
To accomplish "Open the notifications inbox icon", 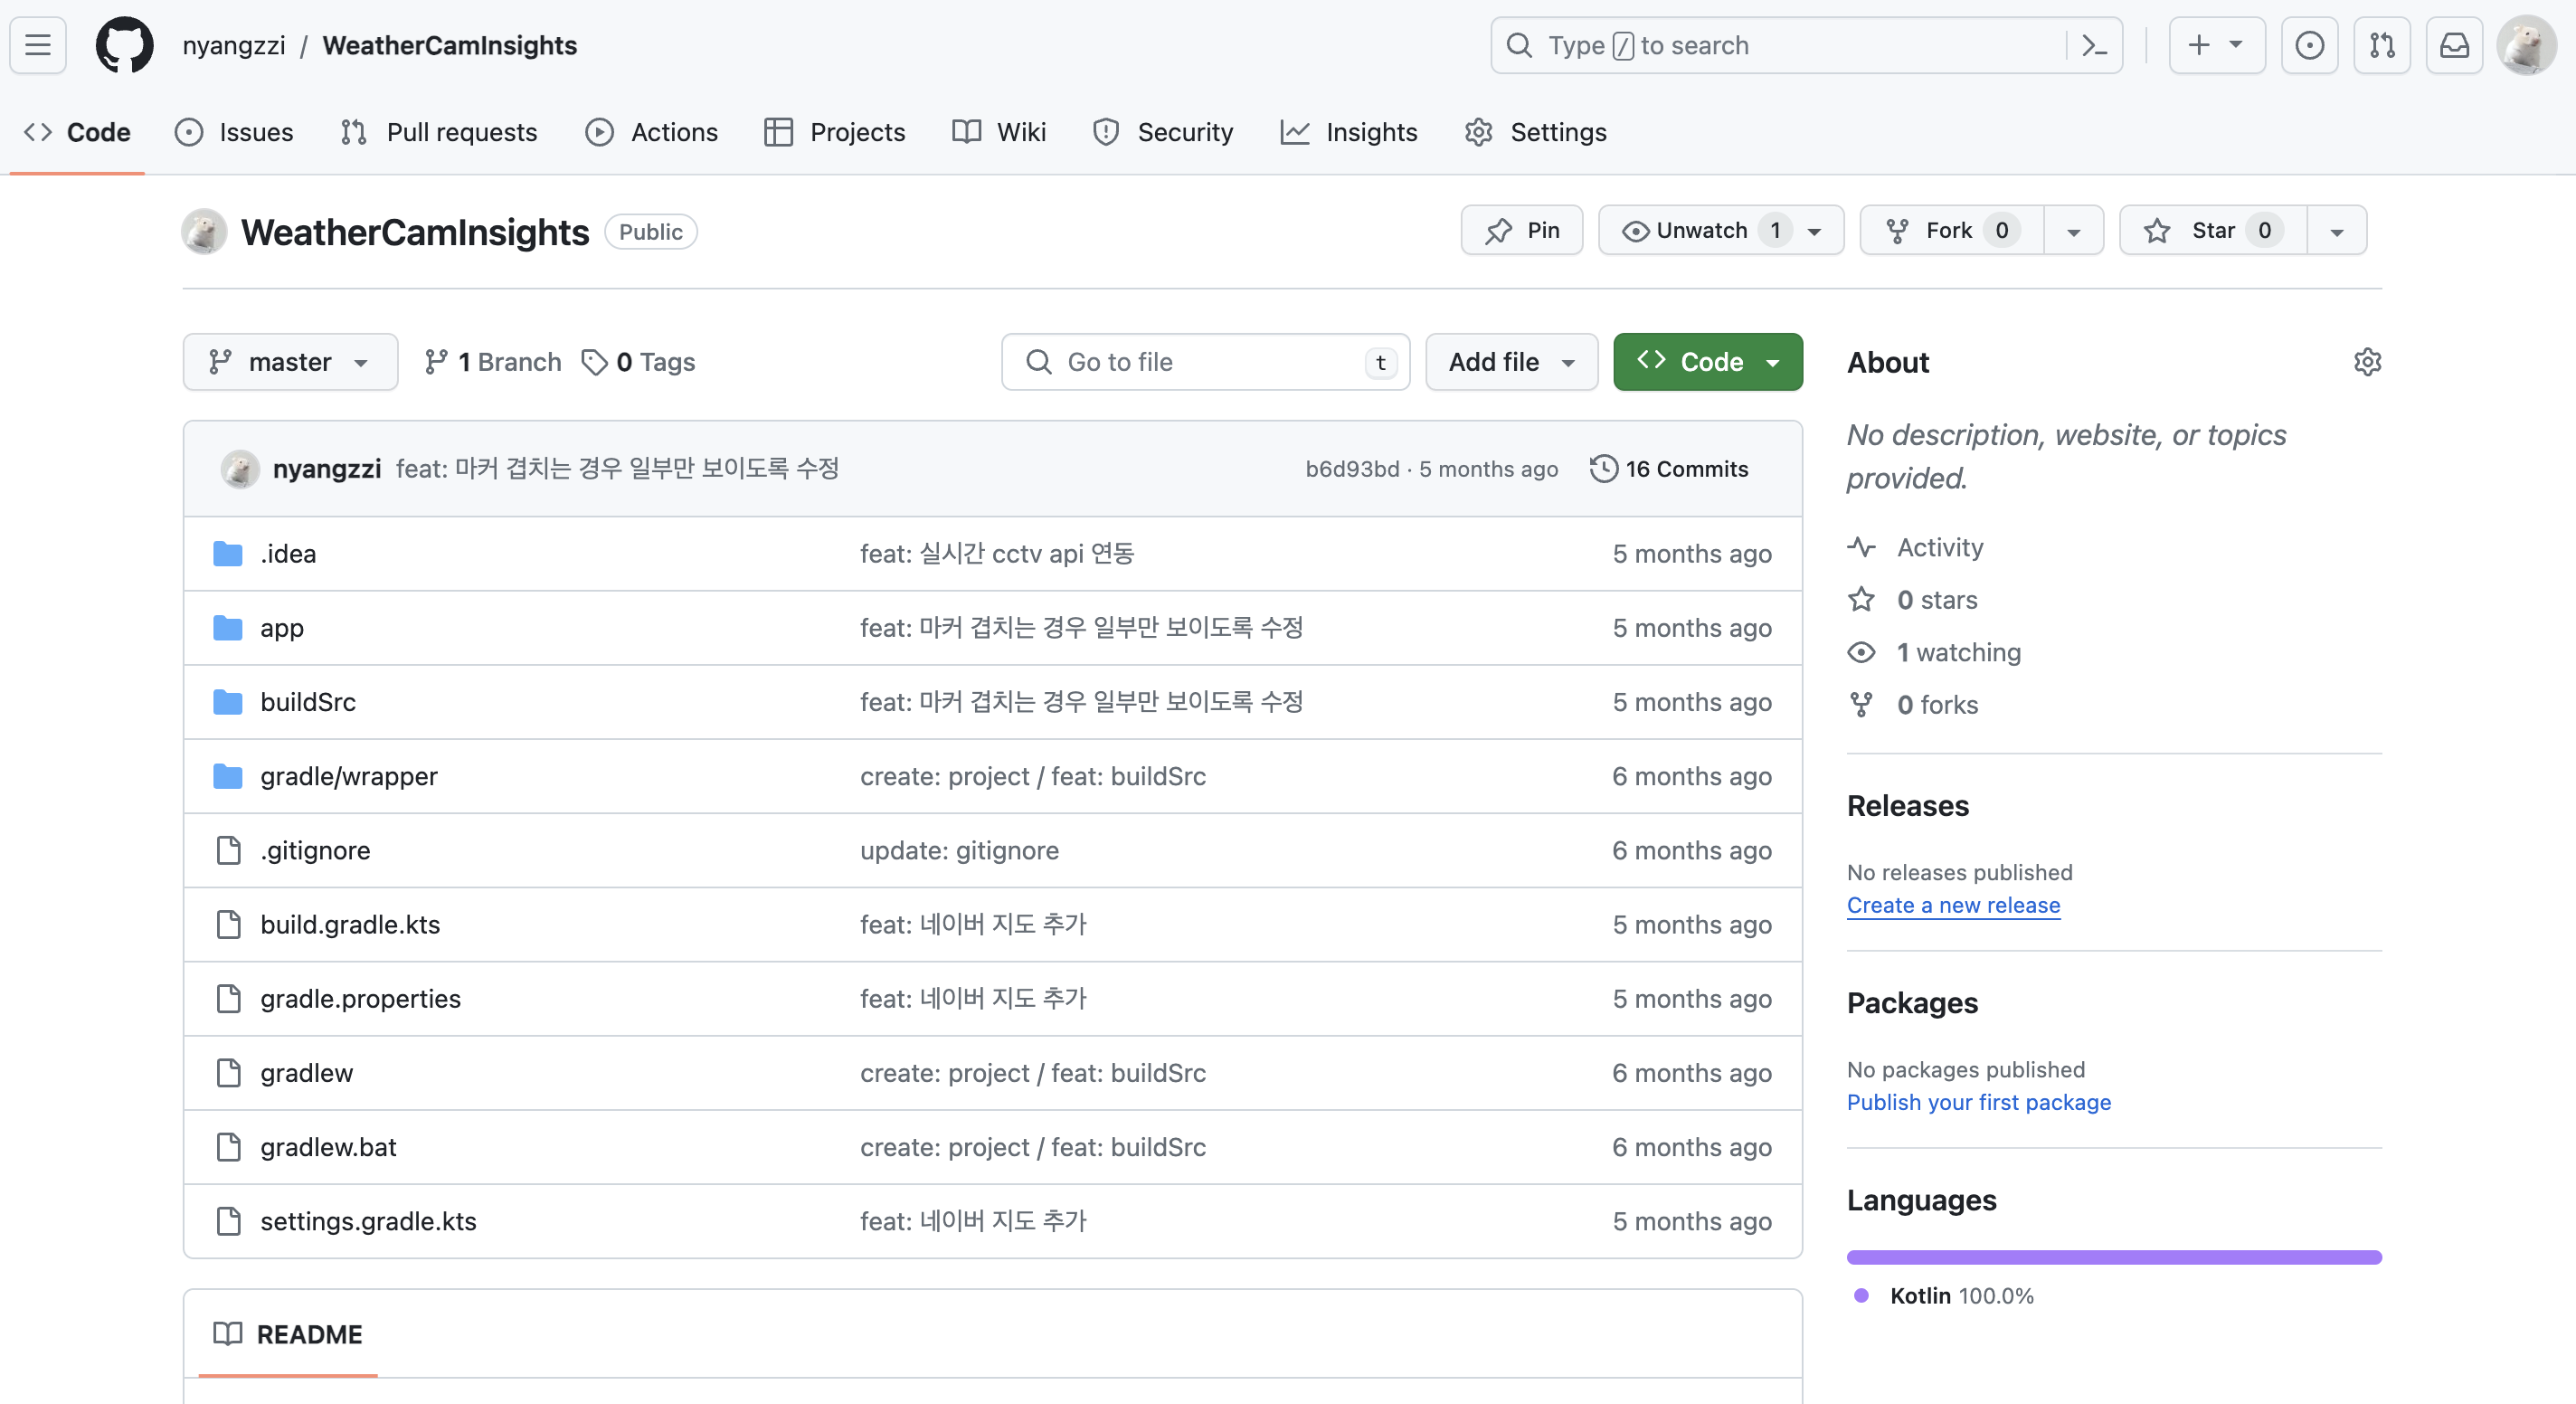I will coord(2454,45).
